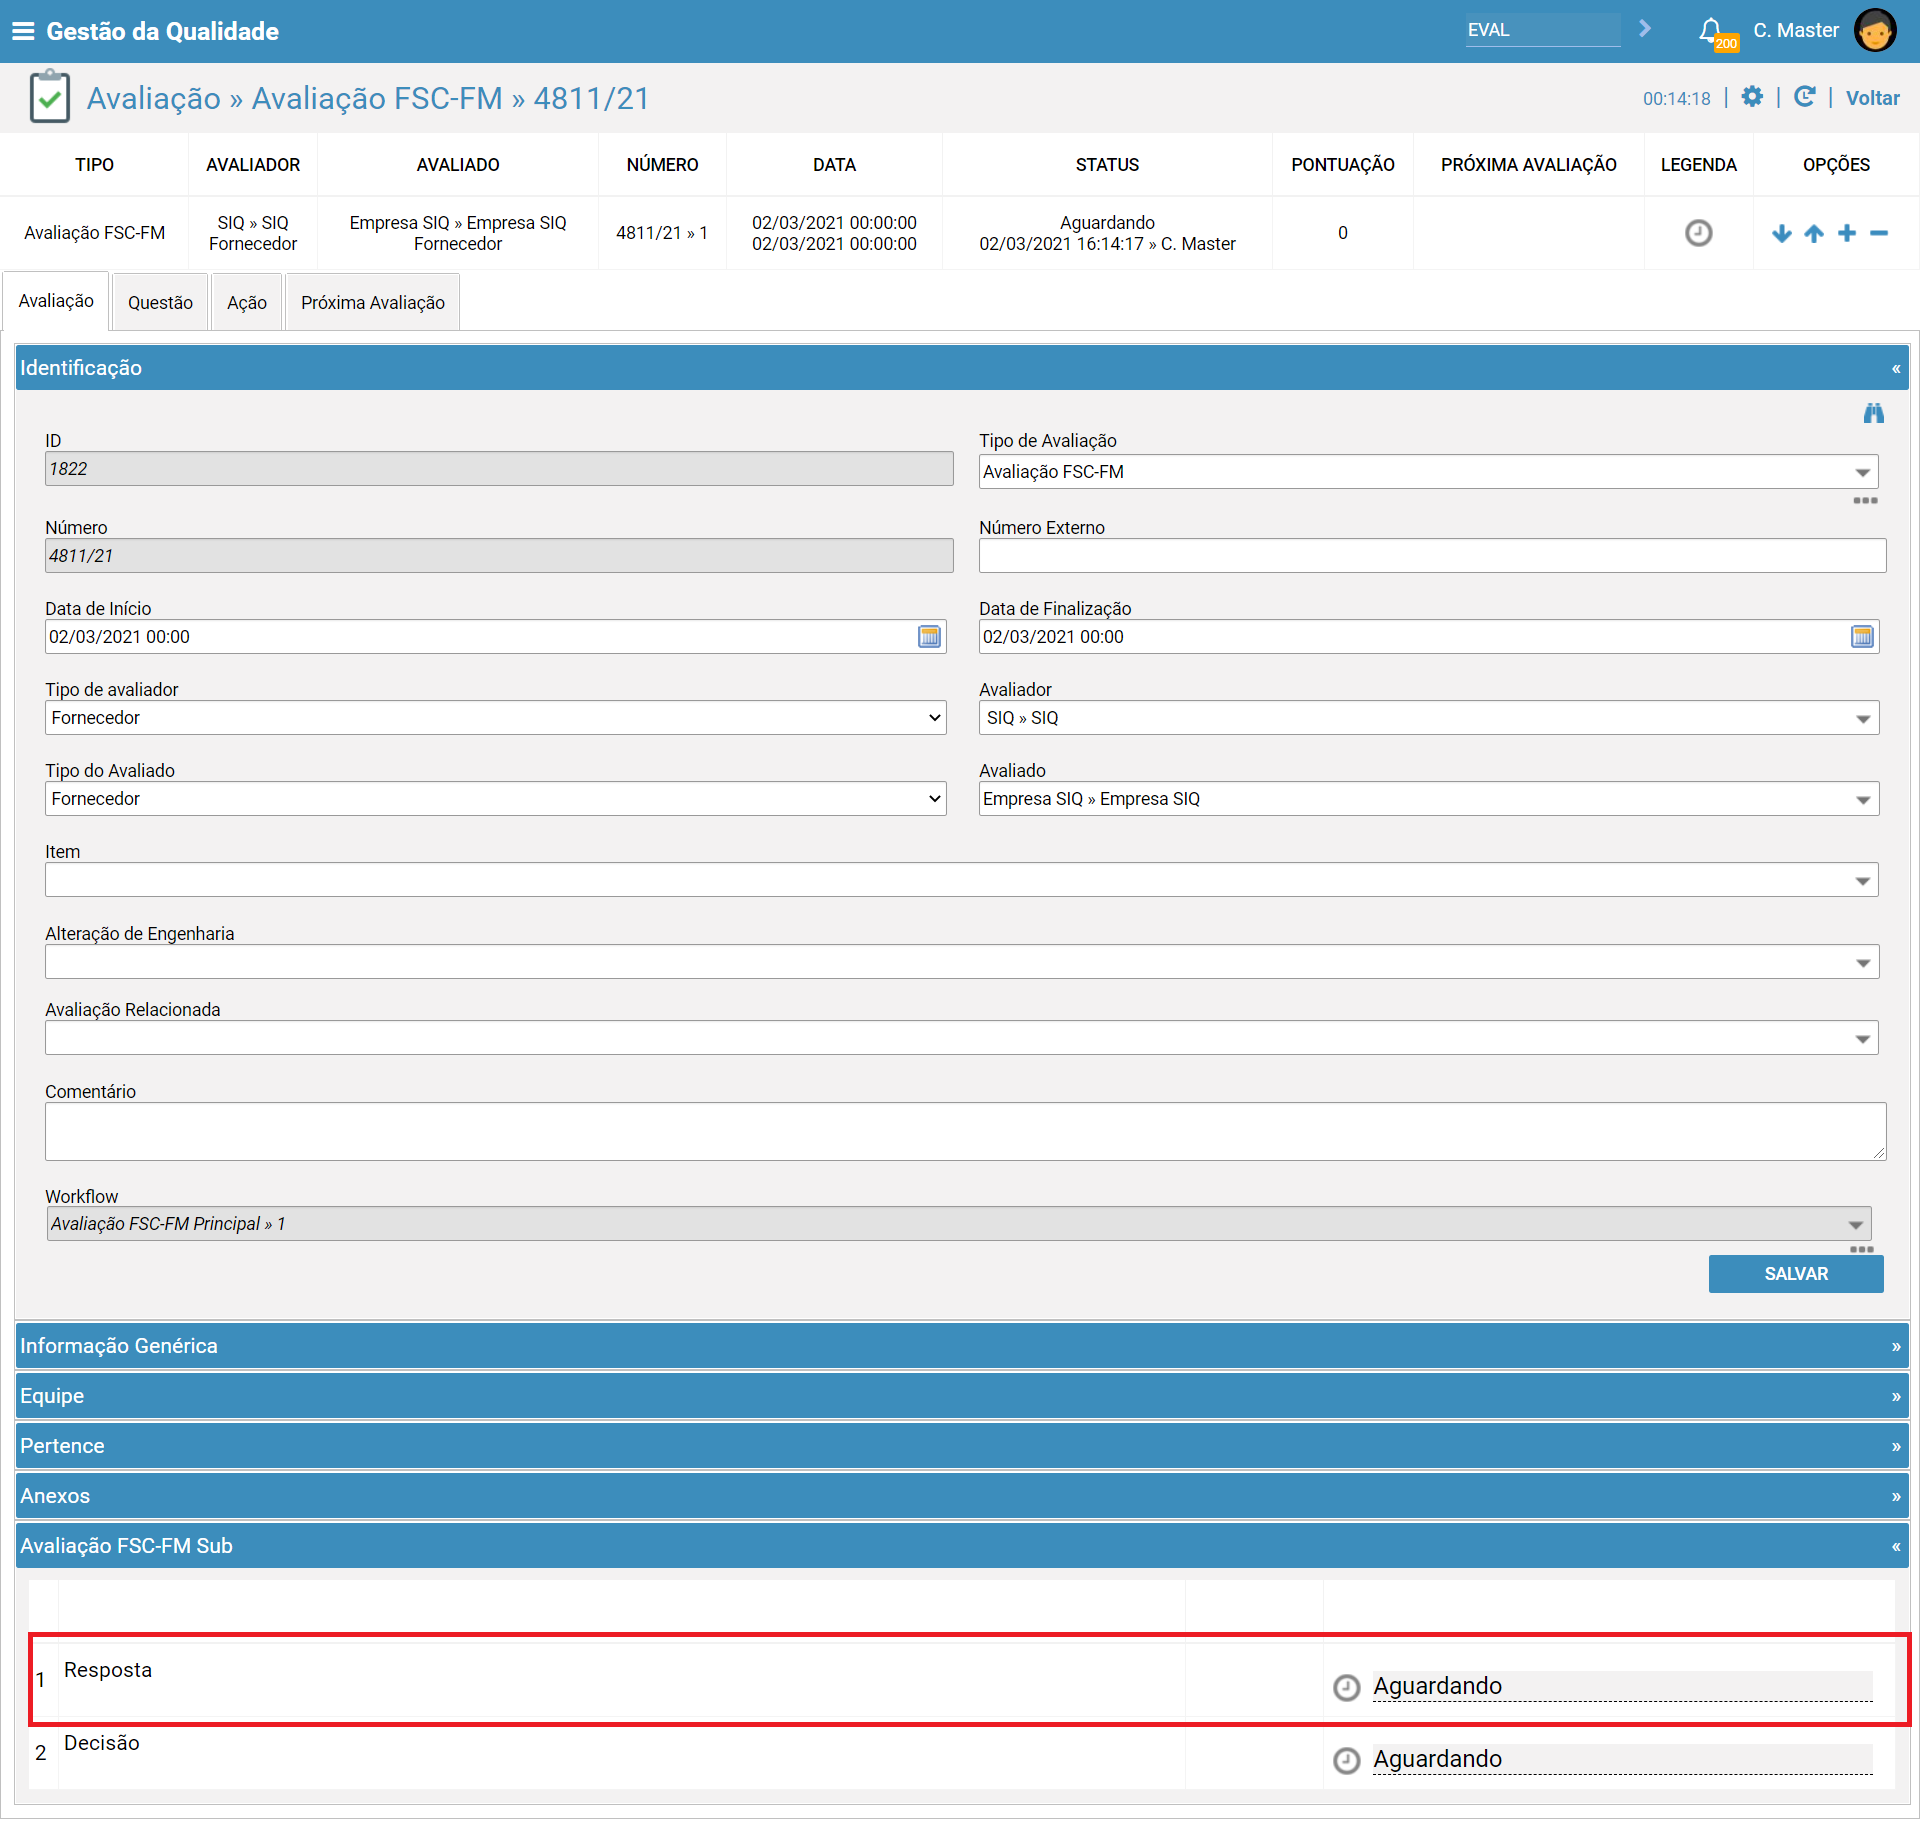Expand the Informação Genérica section

pyautogui.click(x=962, y=1346)
